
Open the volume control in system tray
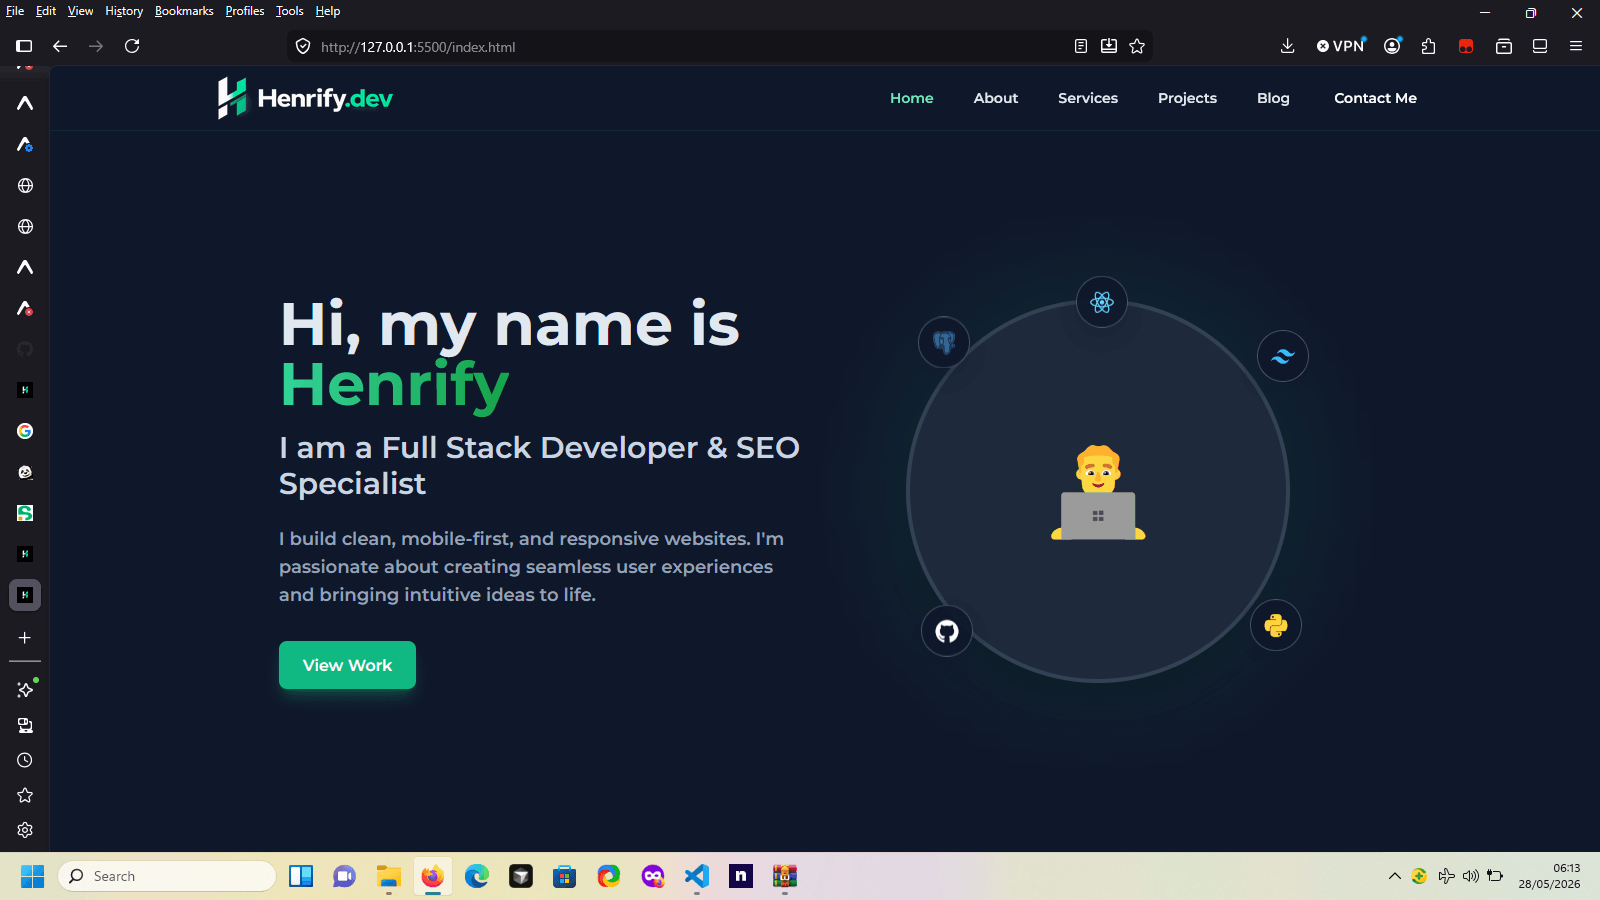pyautogui.click(x=1470, y=876)
